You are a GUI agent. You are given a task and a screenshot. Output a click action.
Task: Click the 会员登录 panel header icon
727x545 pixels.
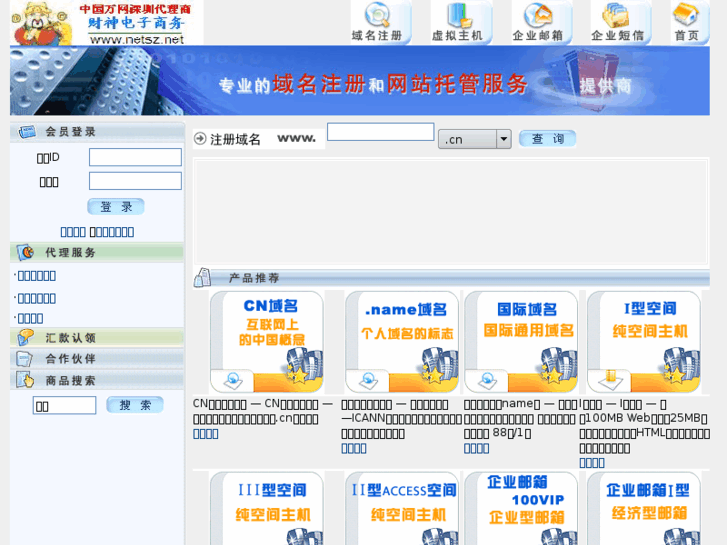coord(27,132)
